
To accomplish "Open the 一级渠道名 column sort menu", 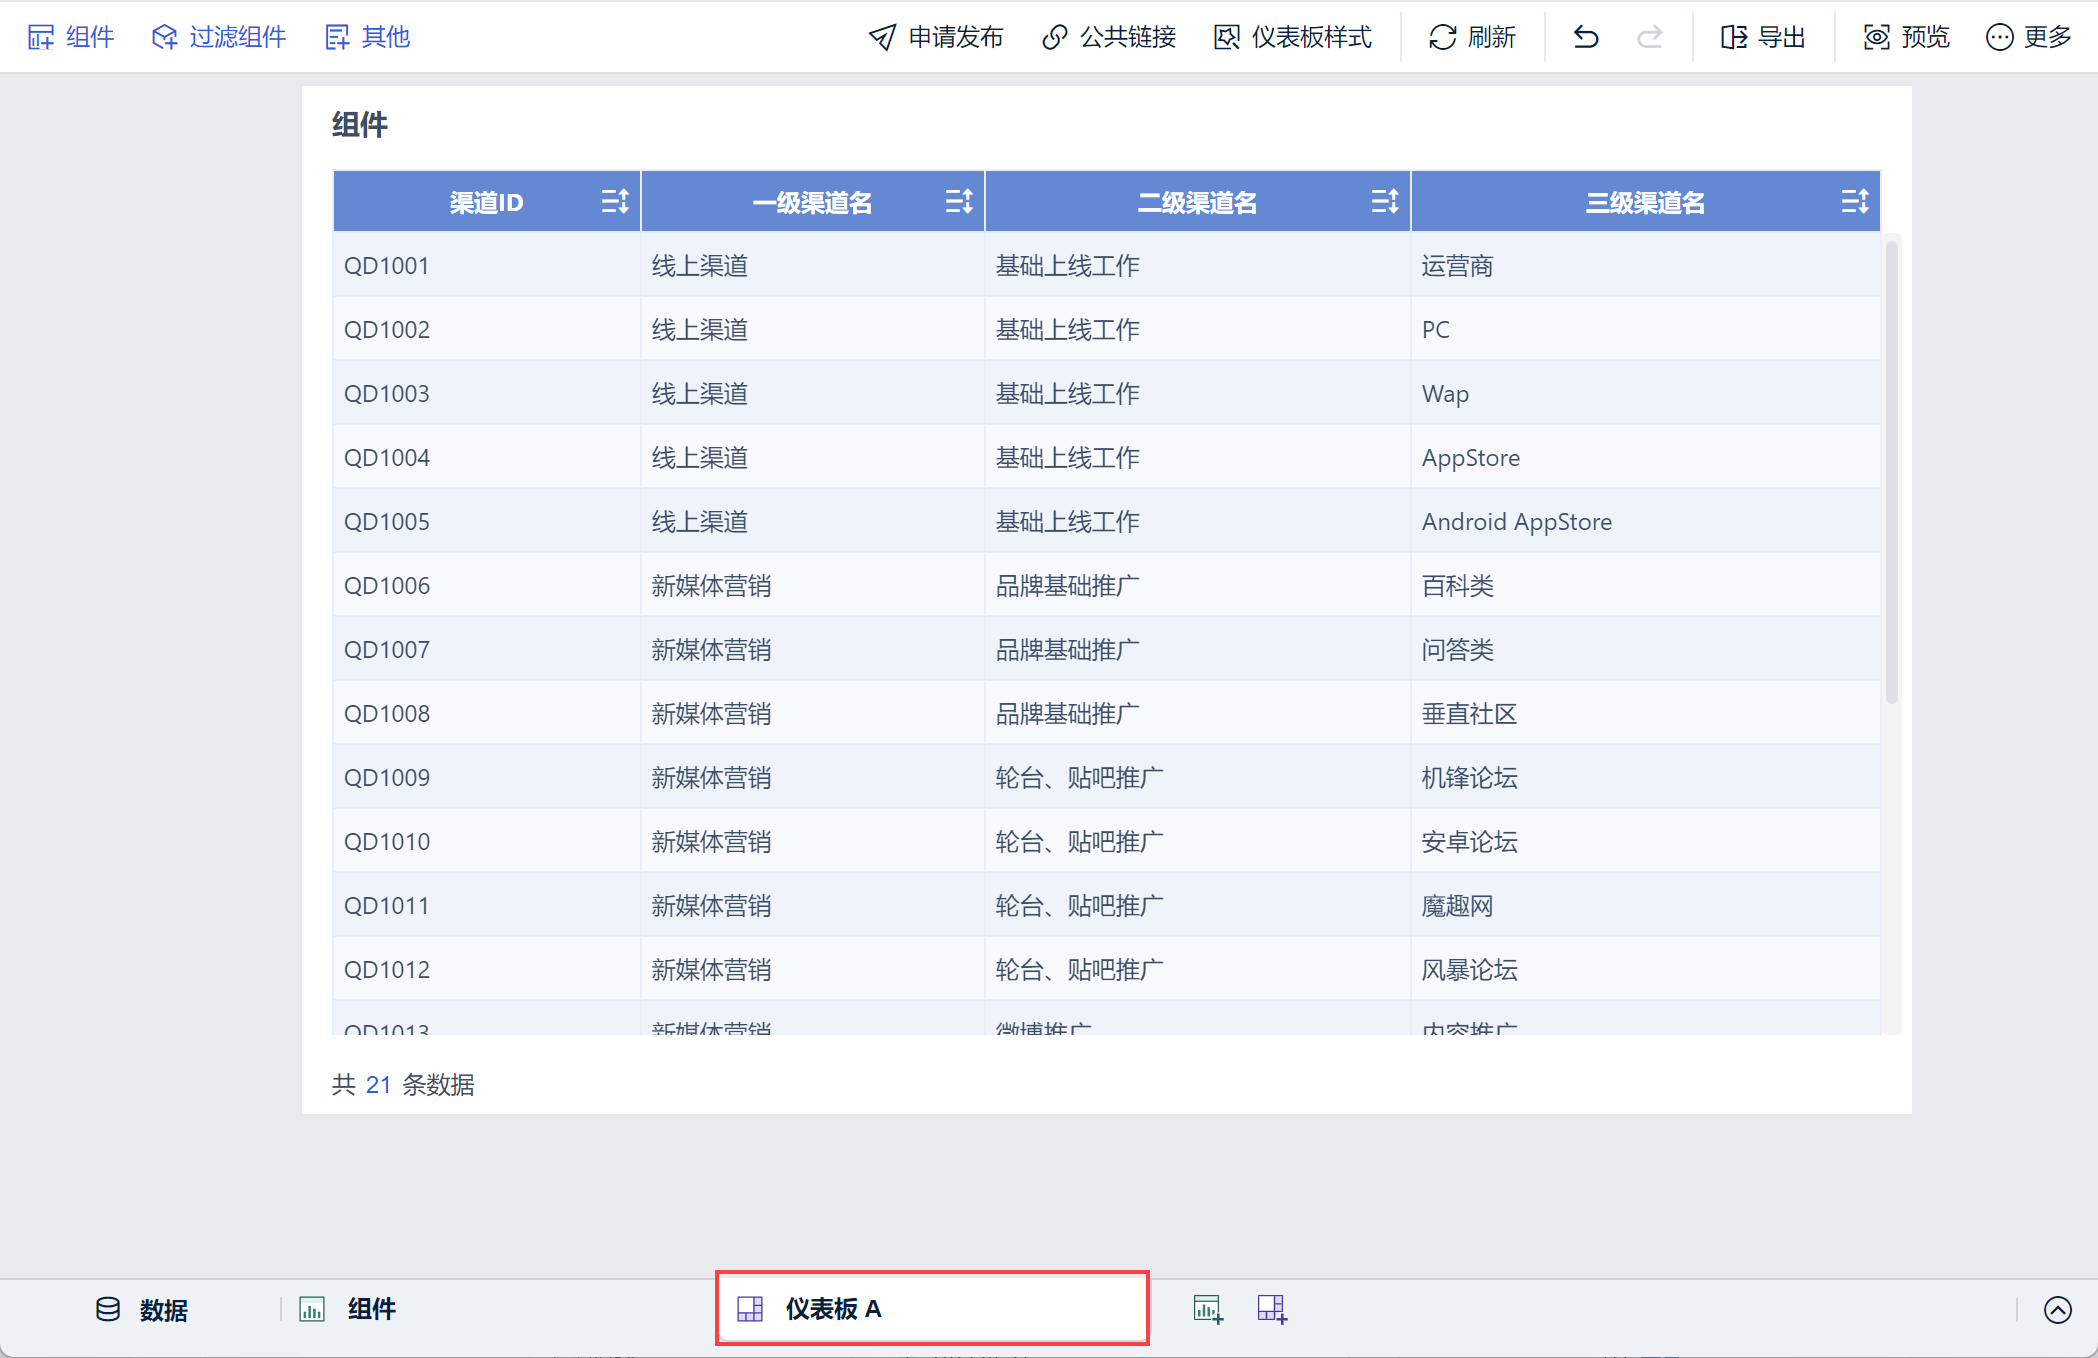I will 958,202.
